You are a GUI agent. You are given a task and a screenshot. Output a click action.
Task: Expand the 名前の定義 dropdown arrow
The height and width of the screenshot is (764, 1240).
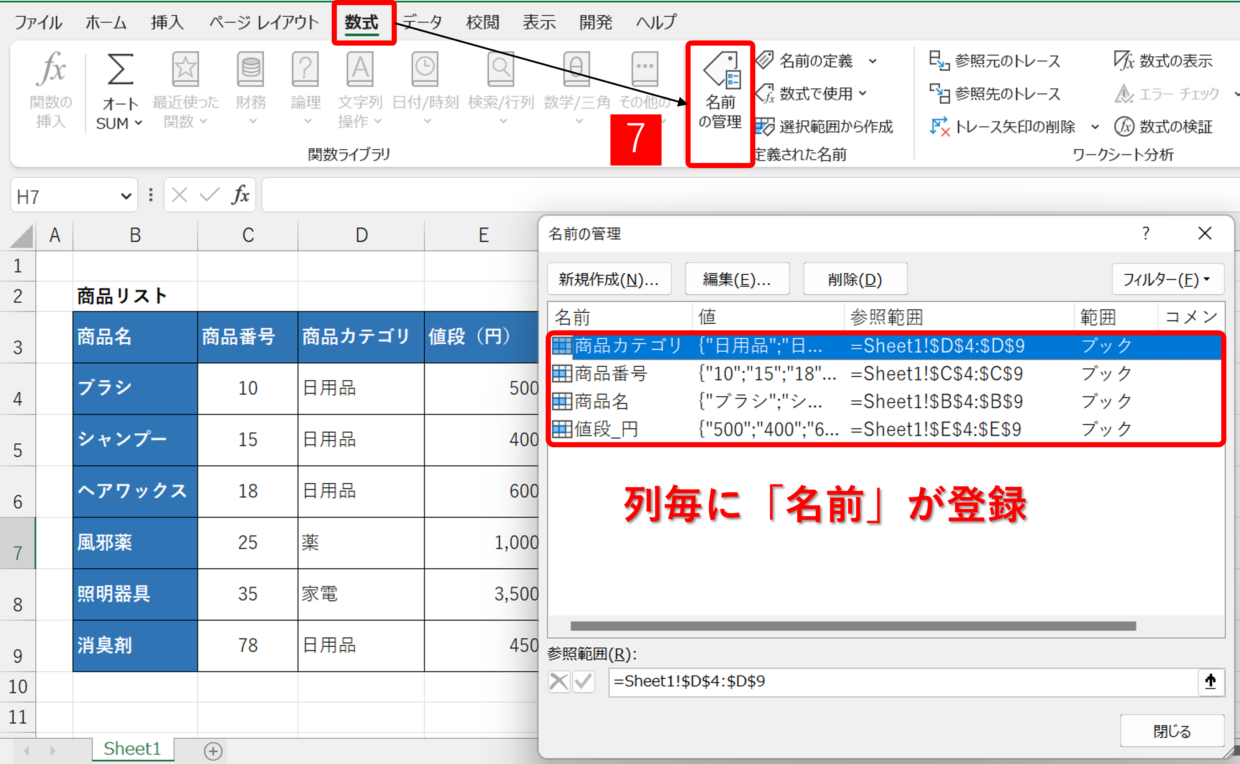(x=872, y=61)
